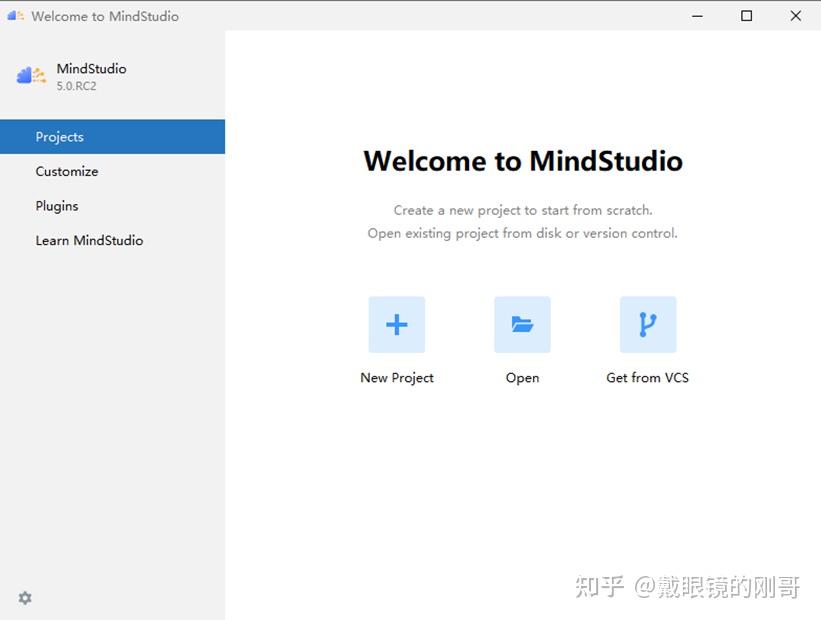Get a project from VCS
The width and height of the screenshot is (821, 620).
pyautogui.click(x=647, y=377)
